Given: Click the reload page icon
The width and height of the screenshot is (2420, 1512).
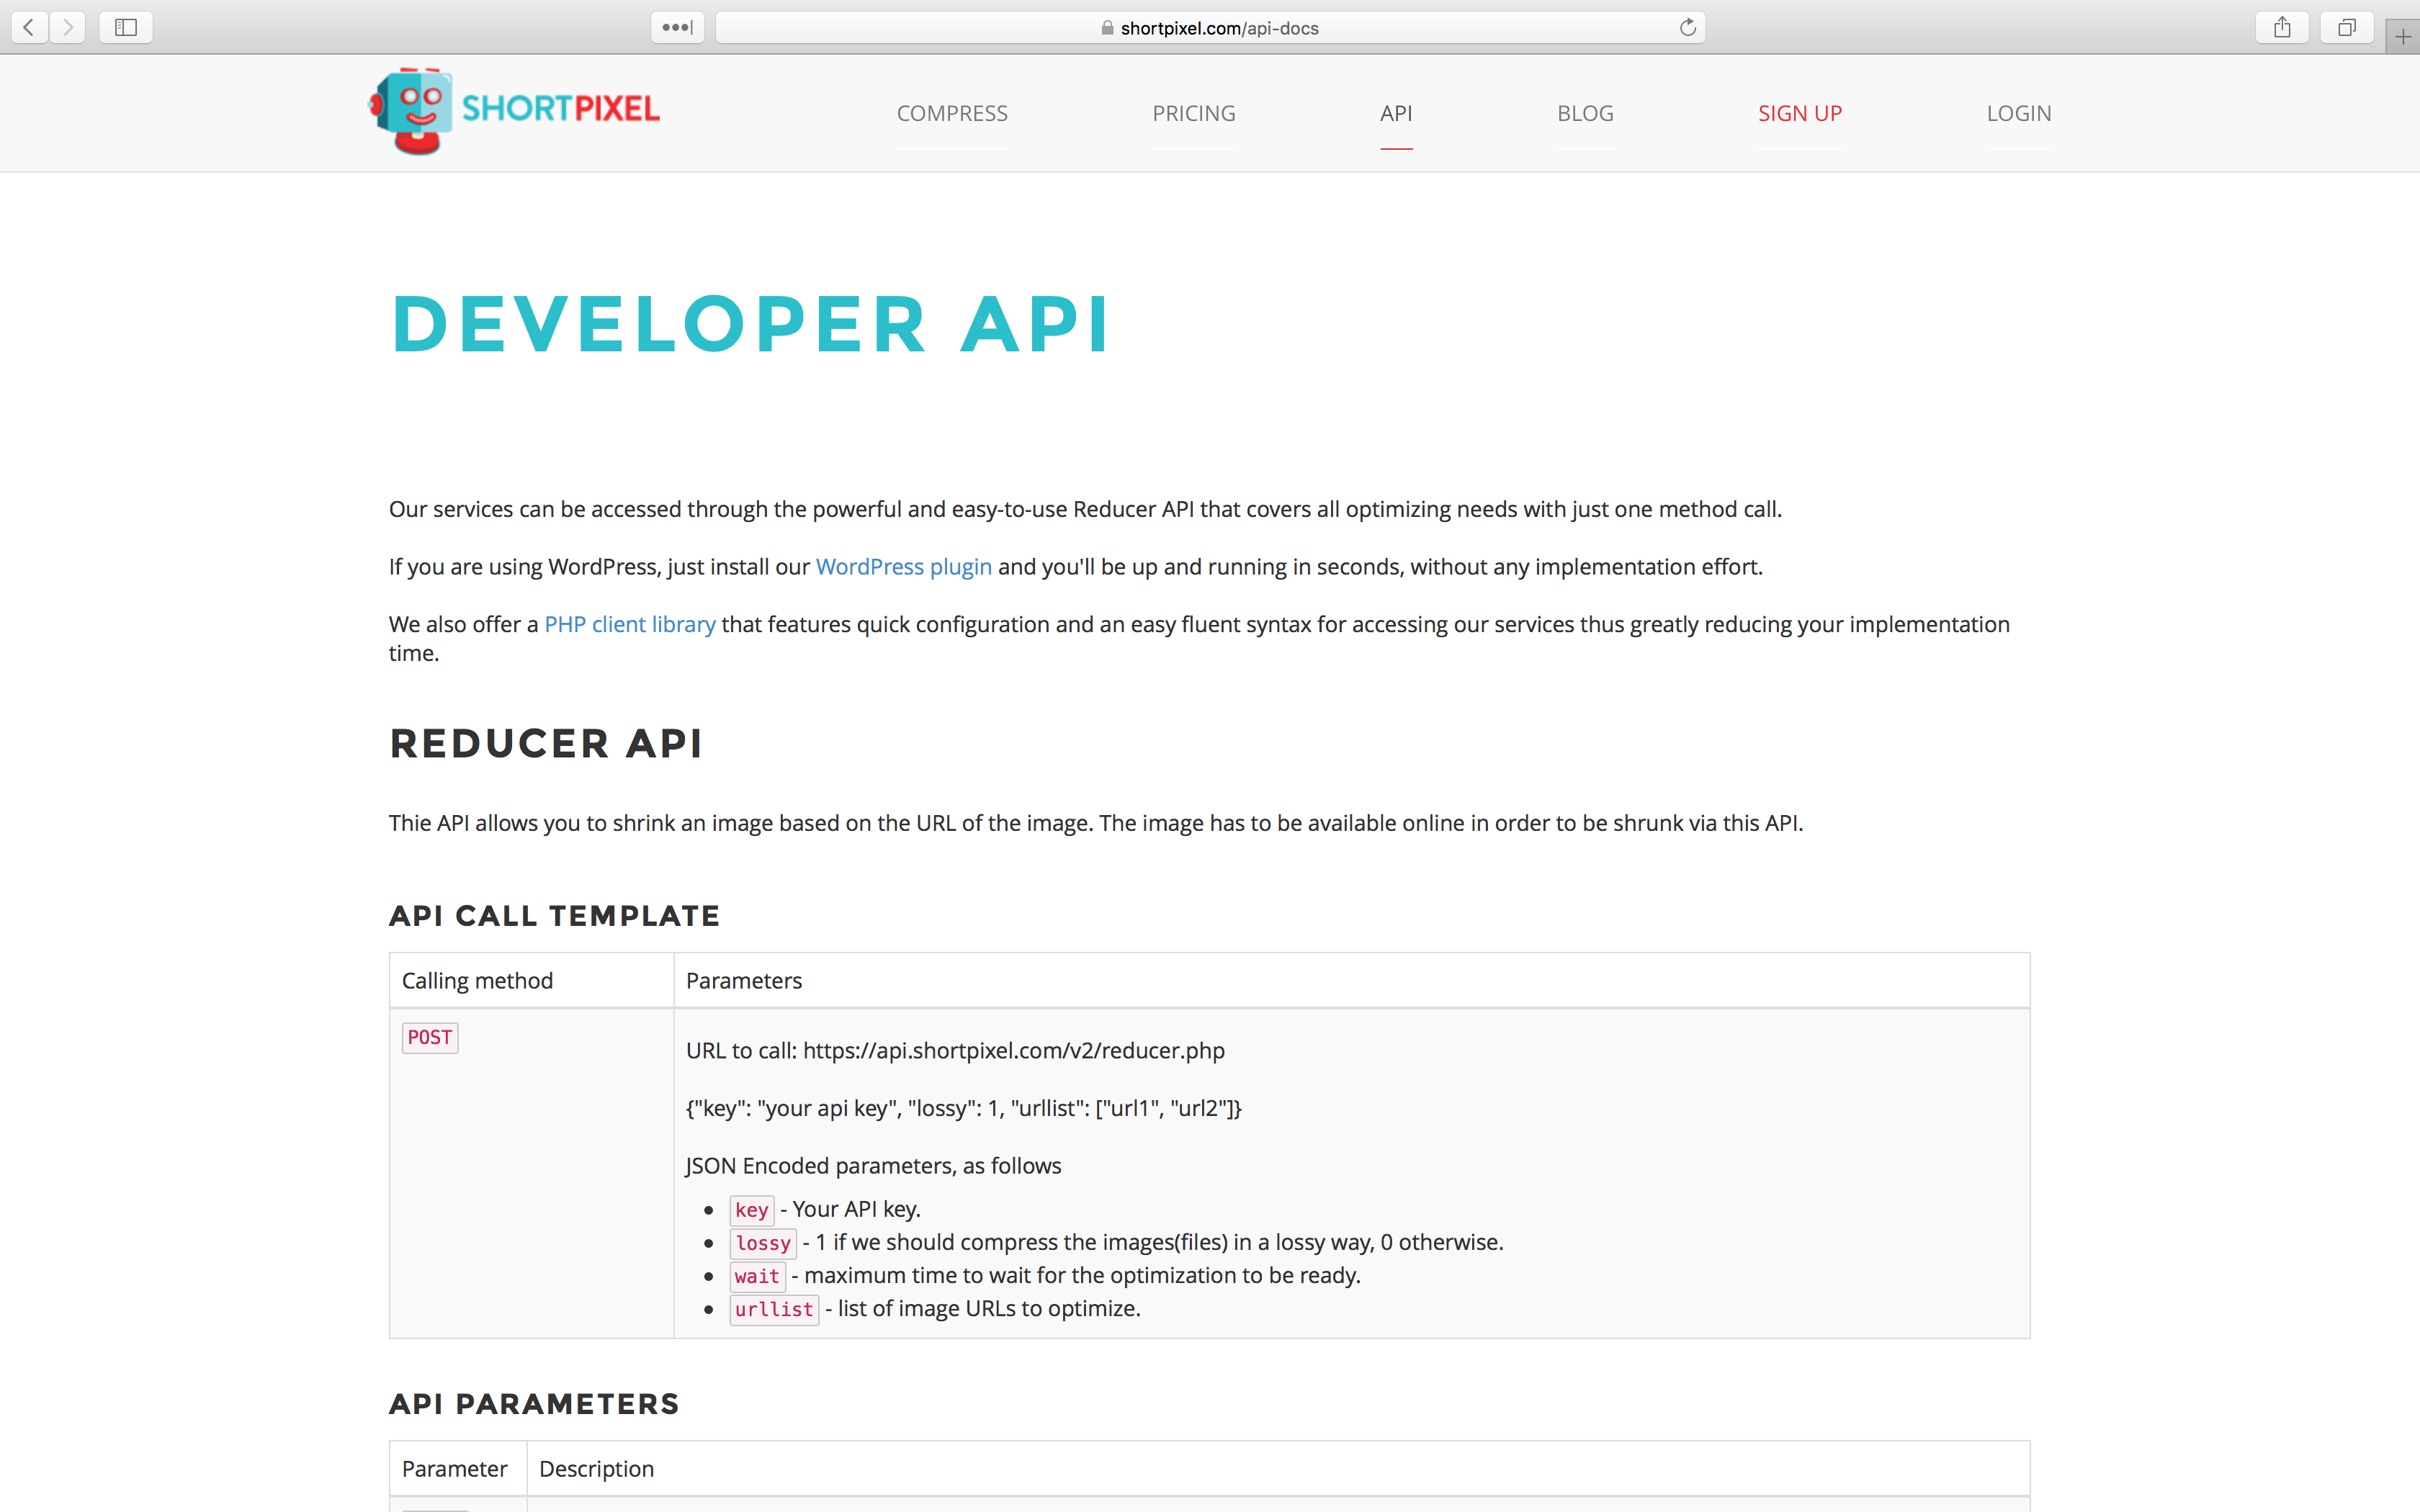Looking at the screenshot, I should (x=1687, y=27).
